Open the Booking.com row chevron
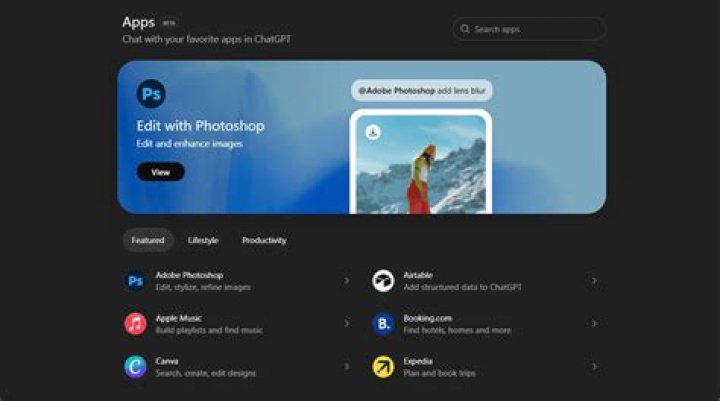The width and height of the screenshot is (720, 401). pos(594,324)
